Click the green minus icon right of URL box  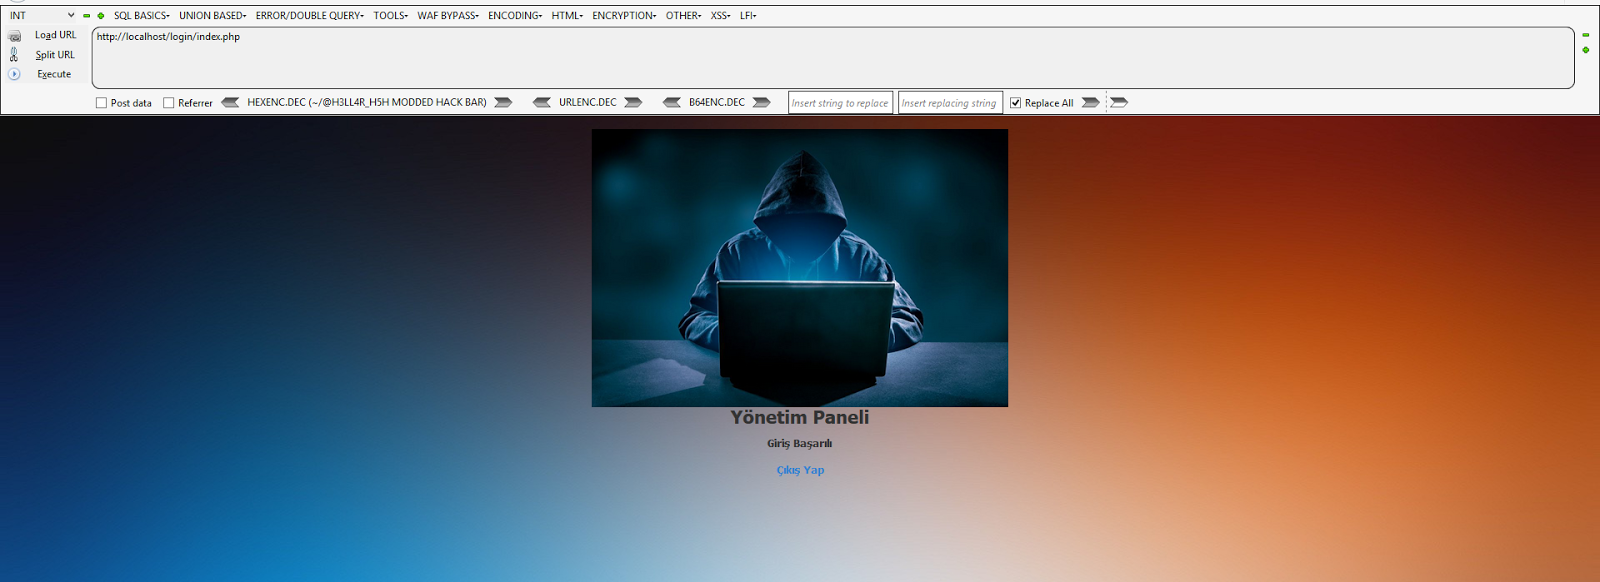[x=1585, y=35]
